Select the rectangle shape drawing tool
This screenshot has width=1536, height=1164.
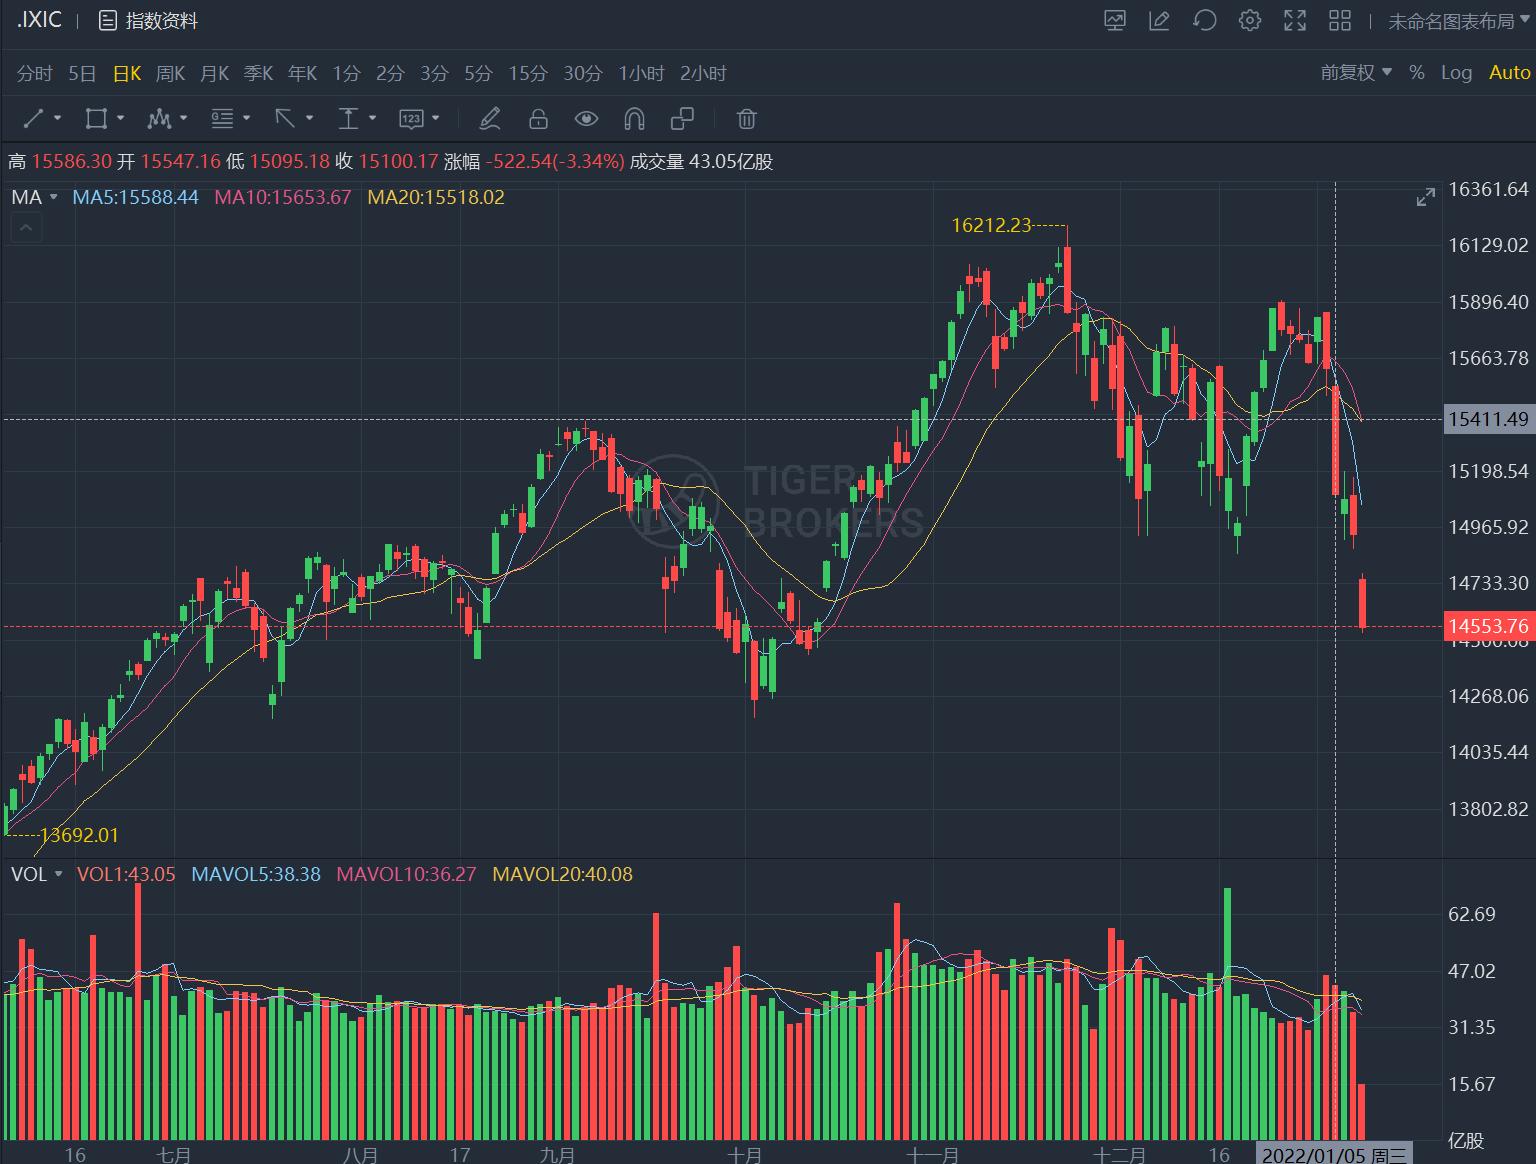point(96,119)
